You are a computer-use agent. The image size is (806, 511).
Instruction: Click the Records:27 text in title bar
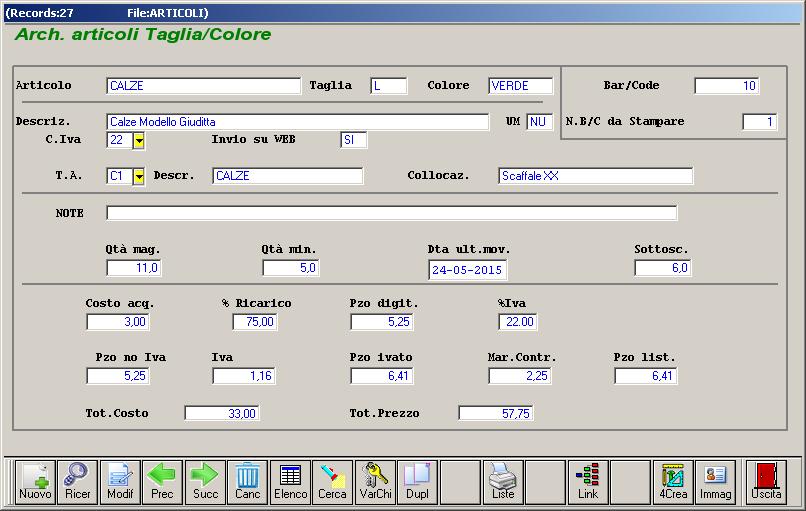point(41,13)
